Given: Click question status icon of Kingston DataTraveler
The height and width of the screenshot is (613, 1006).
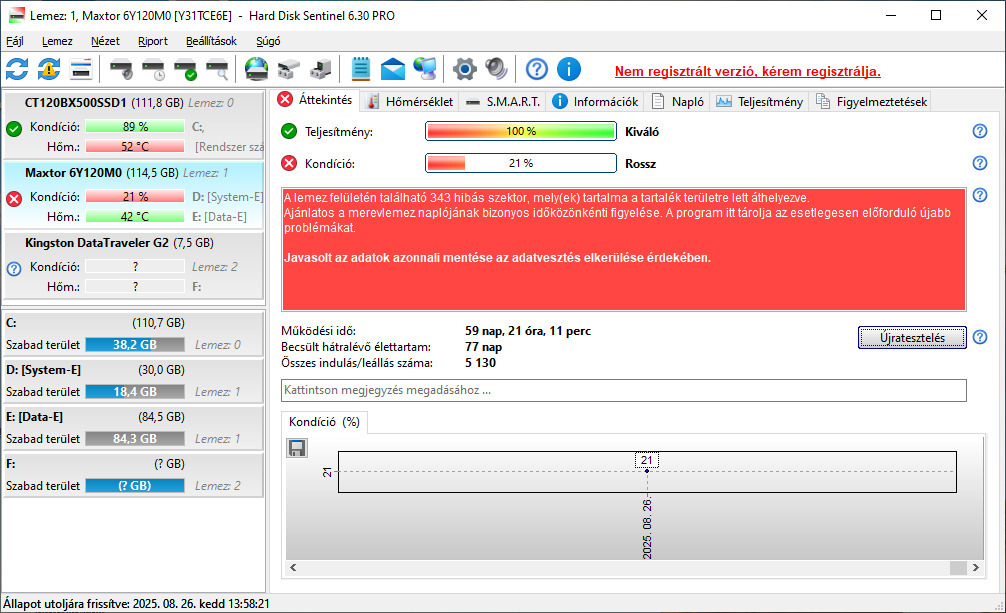Looking at the screenshot, I should (14, 268).
